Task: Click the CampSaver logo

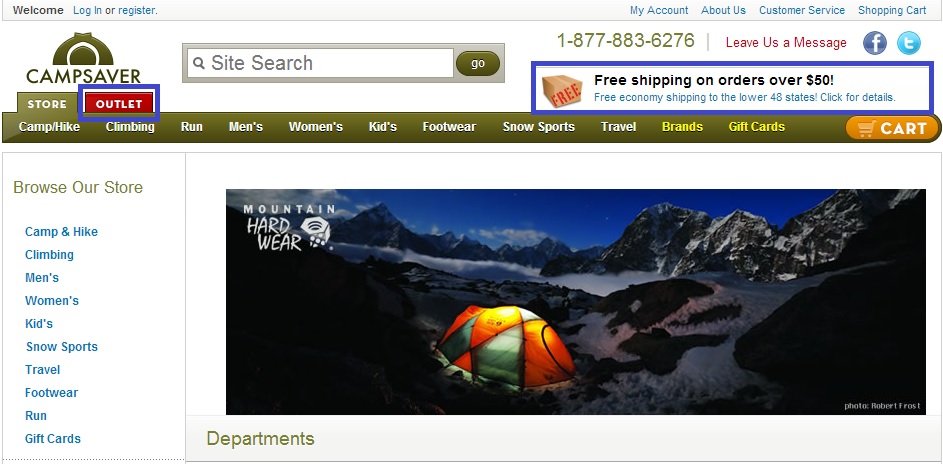Action: (x=83, y=58)
